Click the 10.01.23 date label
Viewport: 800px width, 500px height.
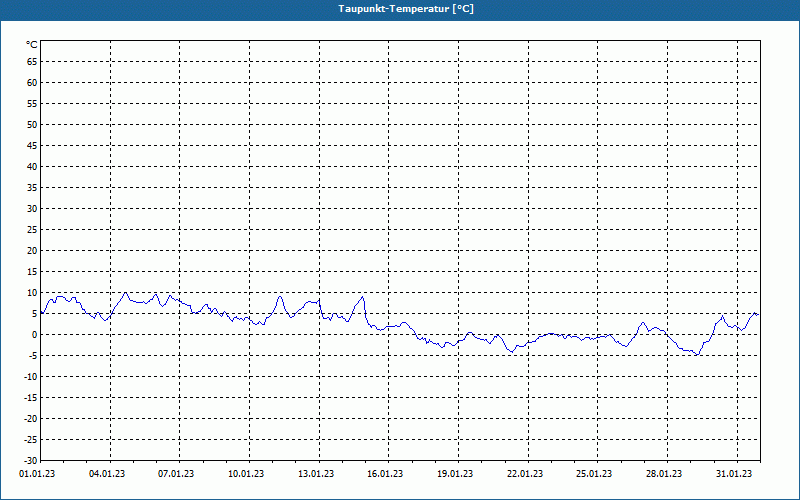point(246,474)
